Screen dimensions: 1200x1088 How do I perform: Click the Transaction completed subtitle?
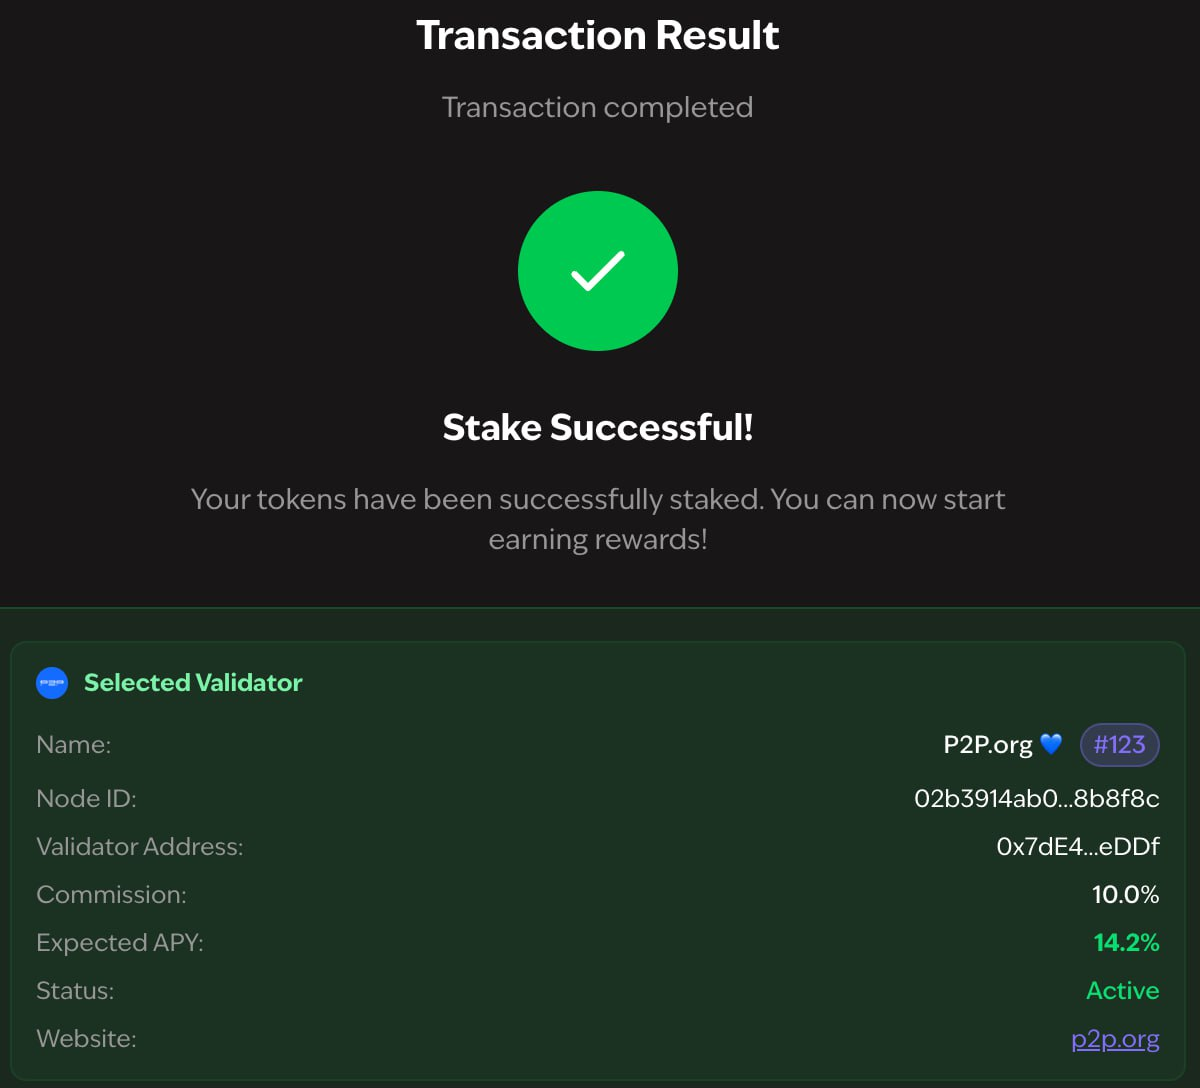coord(598,108)
